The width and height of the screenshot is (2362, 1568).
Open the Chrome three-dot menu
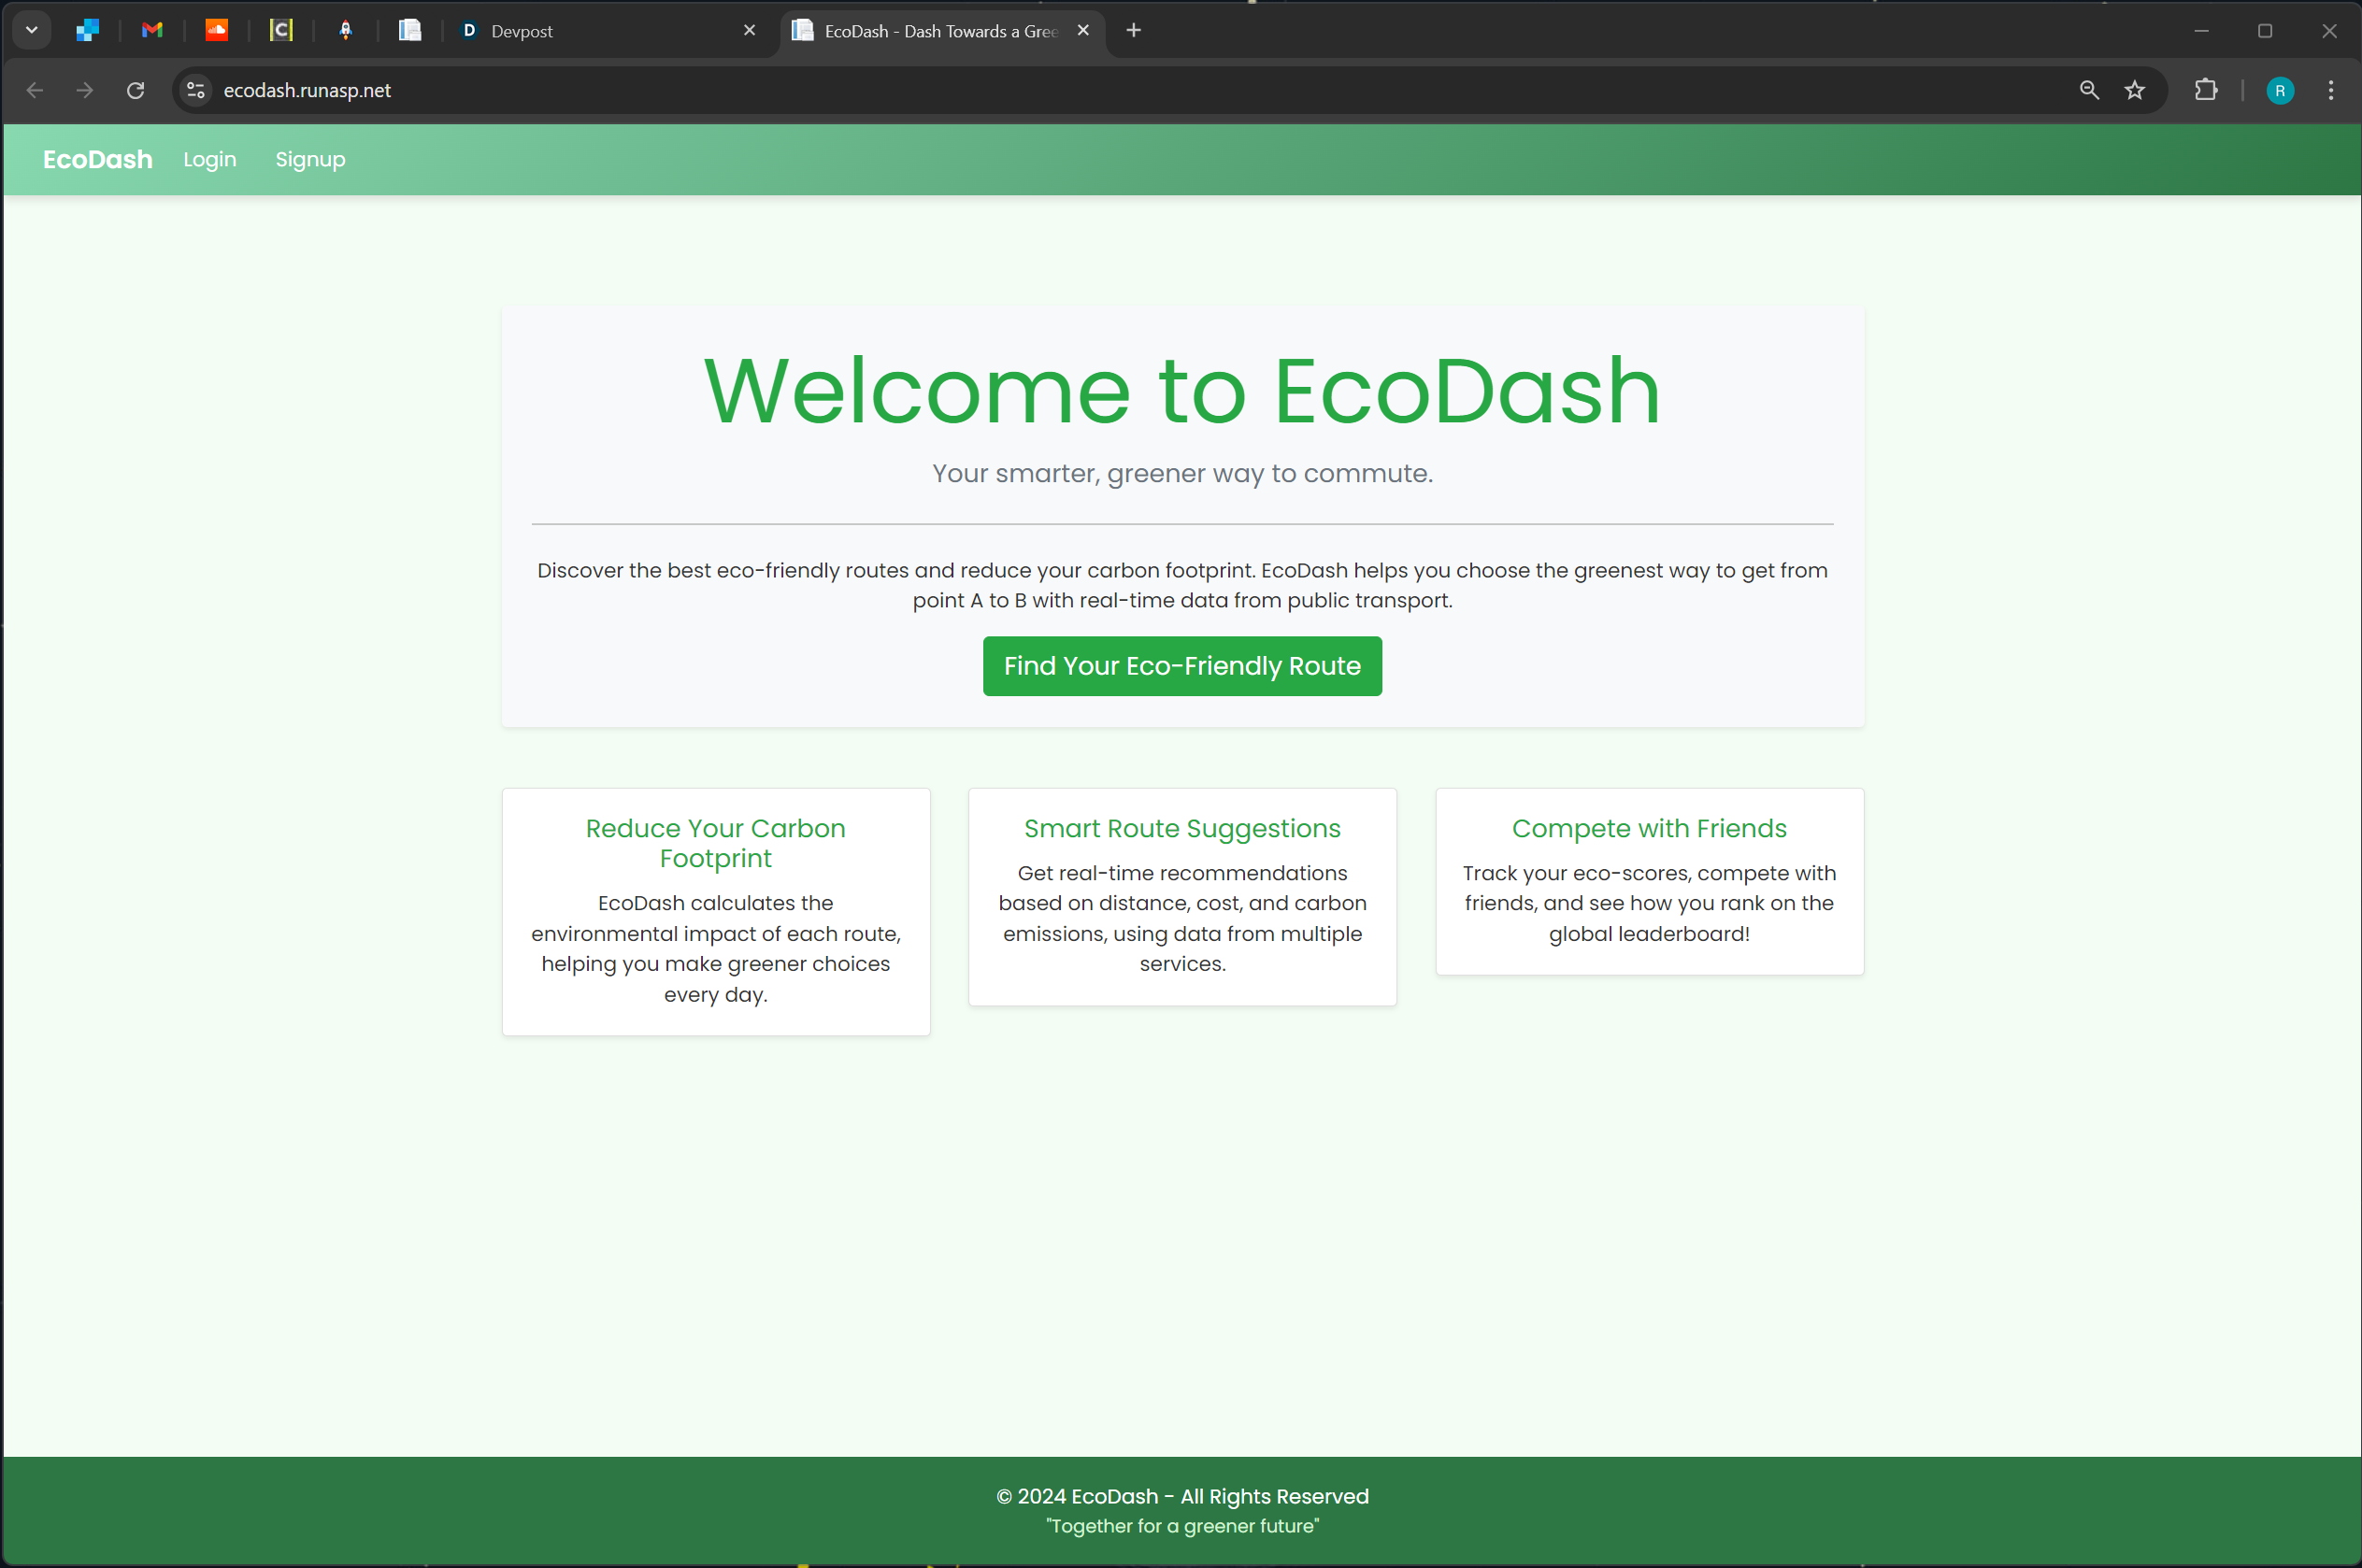pos(2330,90)
